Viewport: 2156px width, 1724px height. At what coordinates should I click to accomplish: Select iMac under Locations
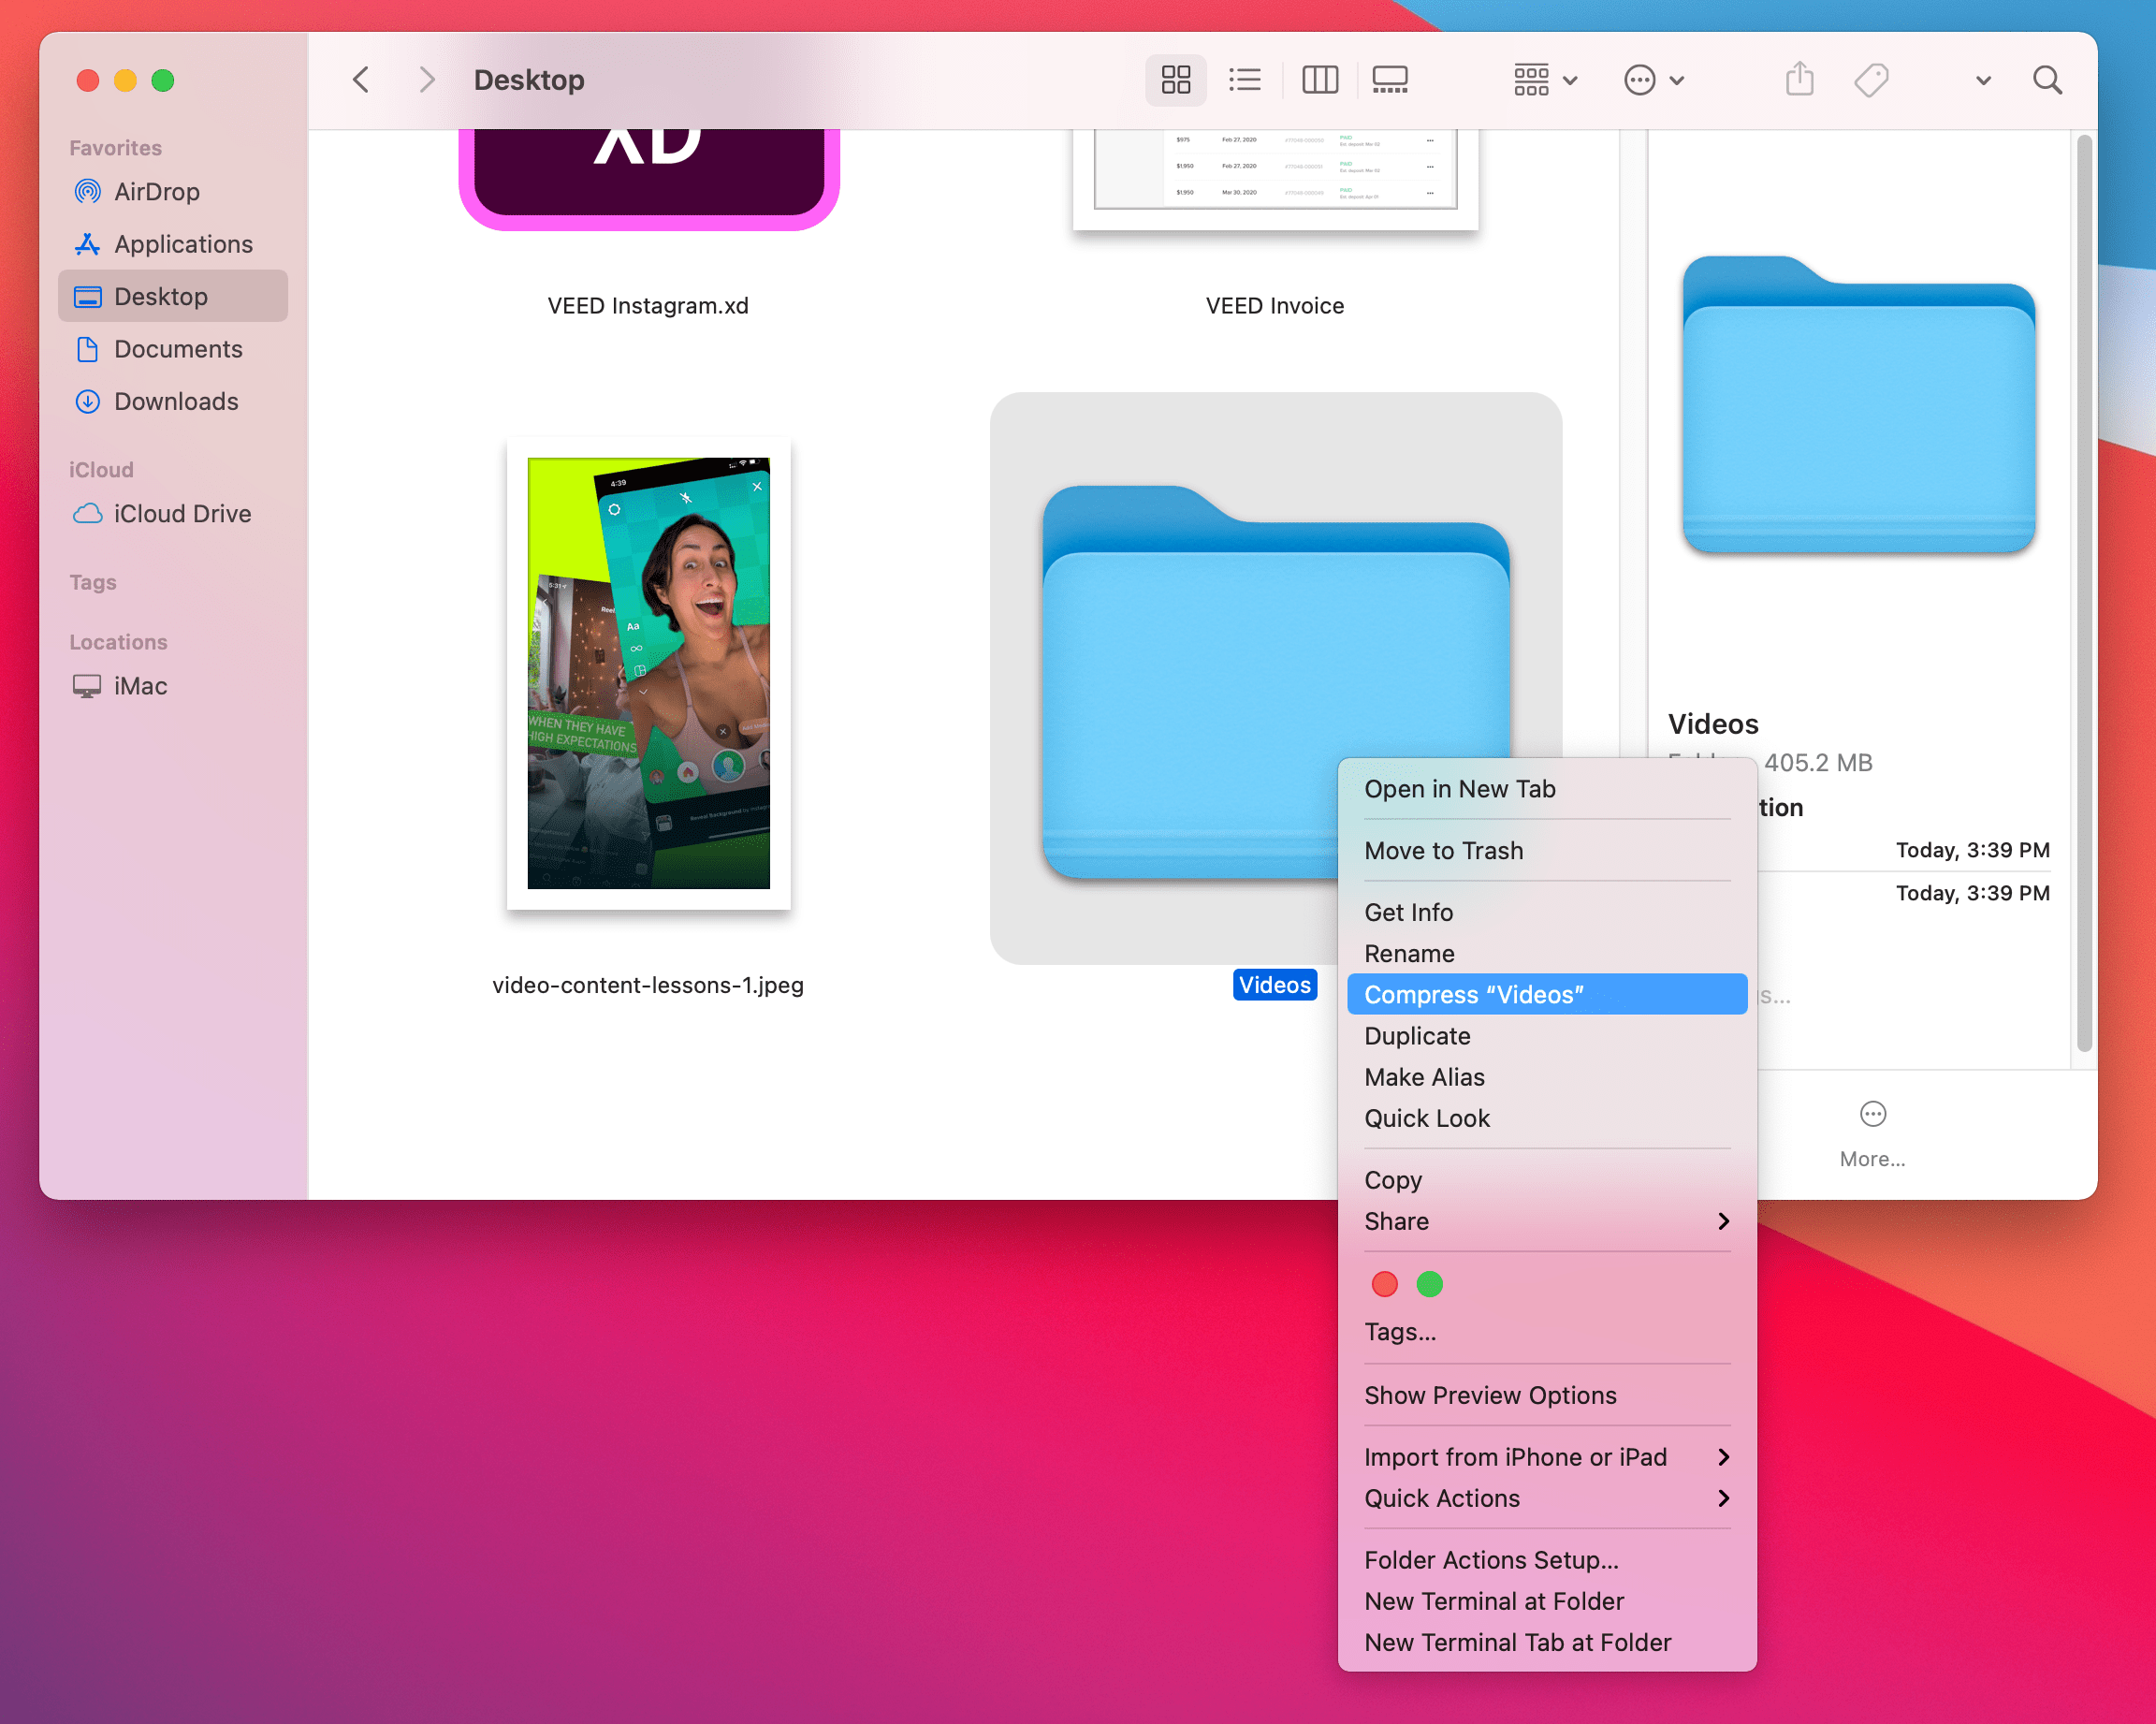click(138, 686)
